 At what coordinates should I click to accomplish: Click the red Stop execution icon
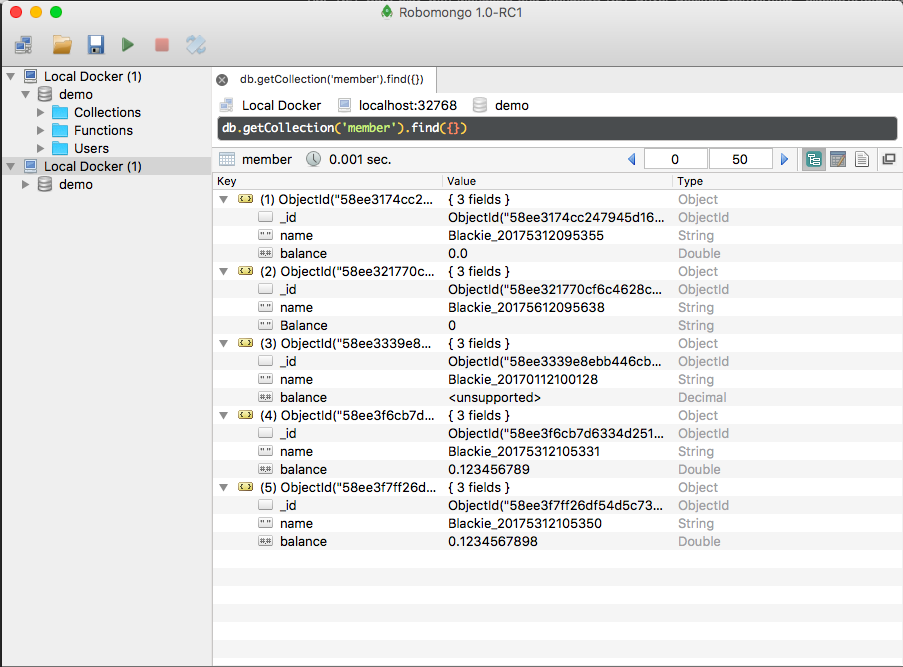click(x=161, y=44)
